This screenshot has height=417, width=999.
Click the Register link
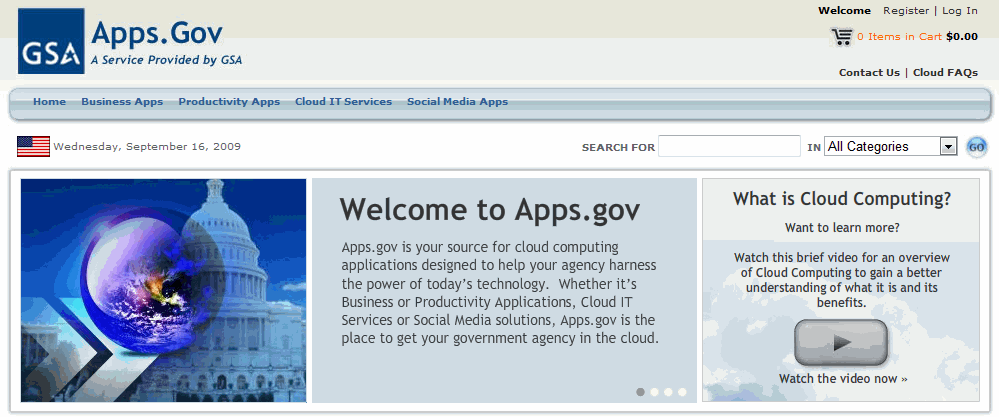(906, 11)
